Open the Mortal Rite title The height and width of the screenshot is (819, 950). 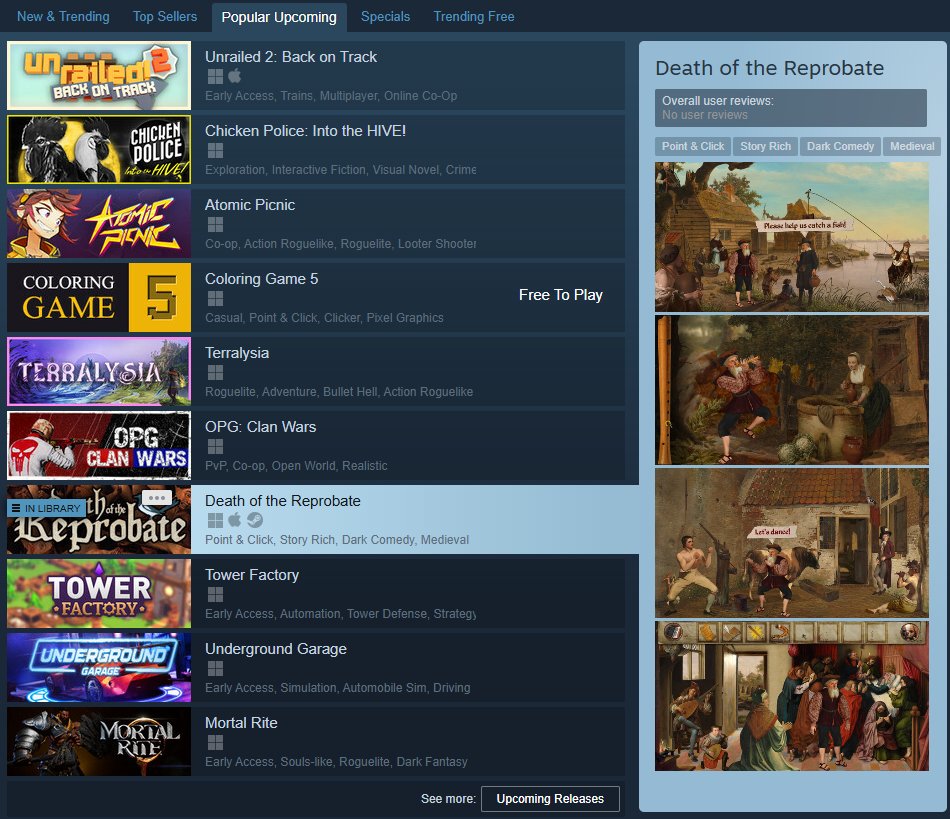click(x=241, y=723)
